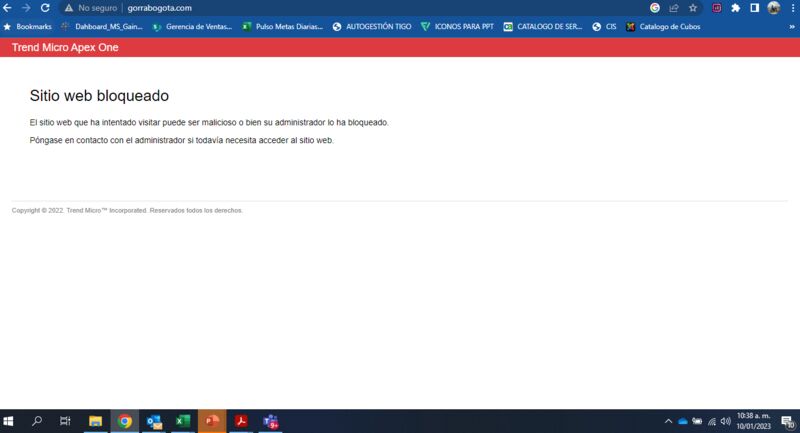Switch to Google Chrome in the taskbar
The image size is (800, 433).
point(124,421)
